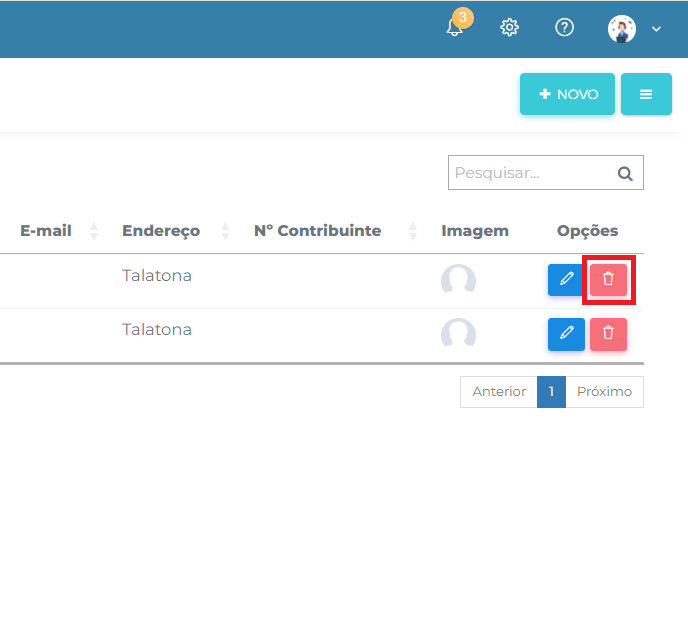The image size is (688, 632).
Task: Click the second row avatar placeholder image
Action: [458, 333]
